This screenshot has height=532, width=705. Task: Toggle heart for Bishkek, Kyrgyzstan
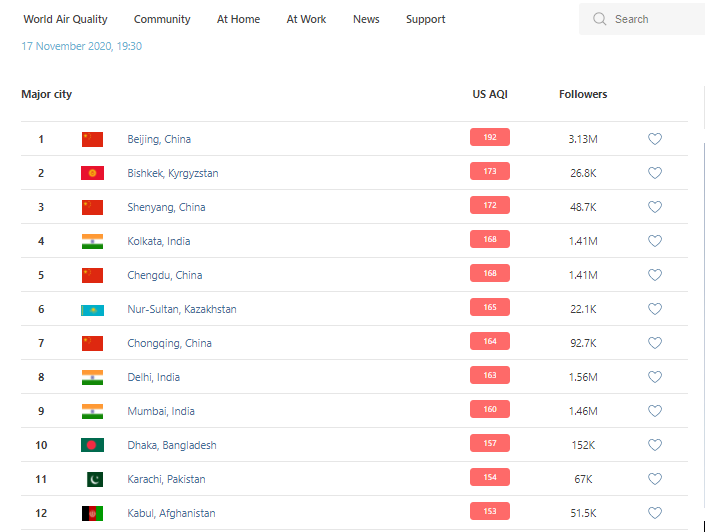(x=655, y=173)
